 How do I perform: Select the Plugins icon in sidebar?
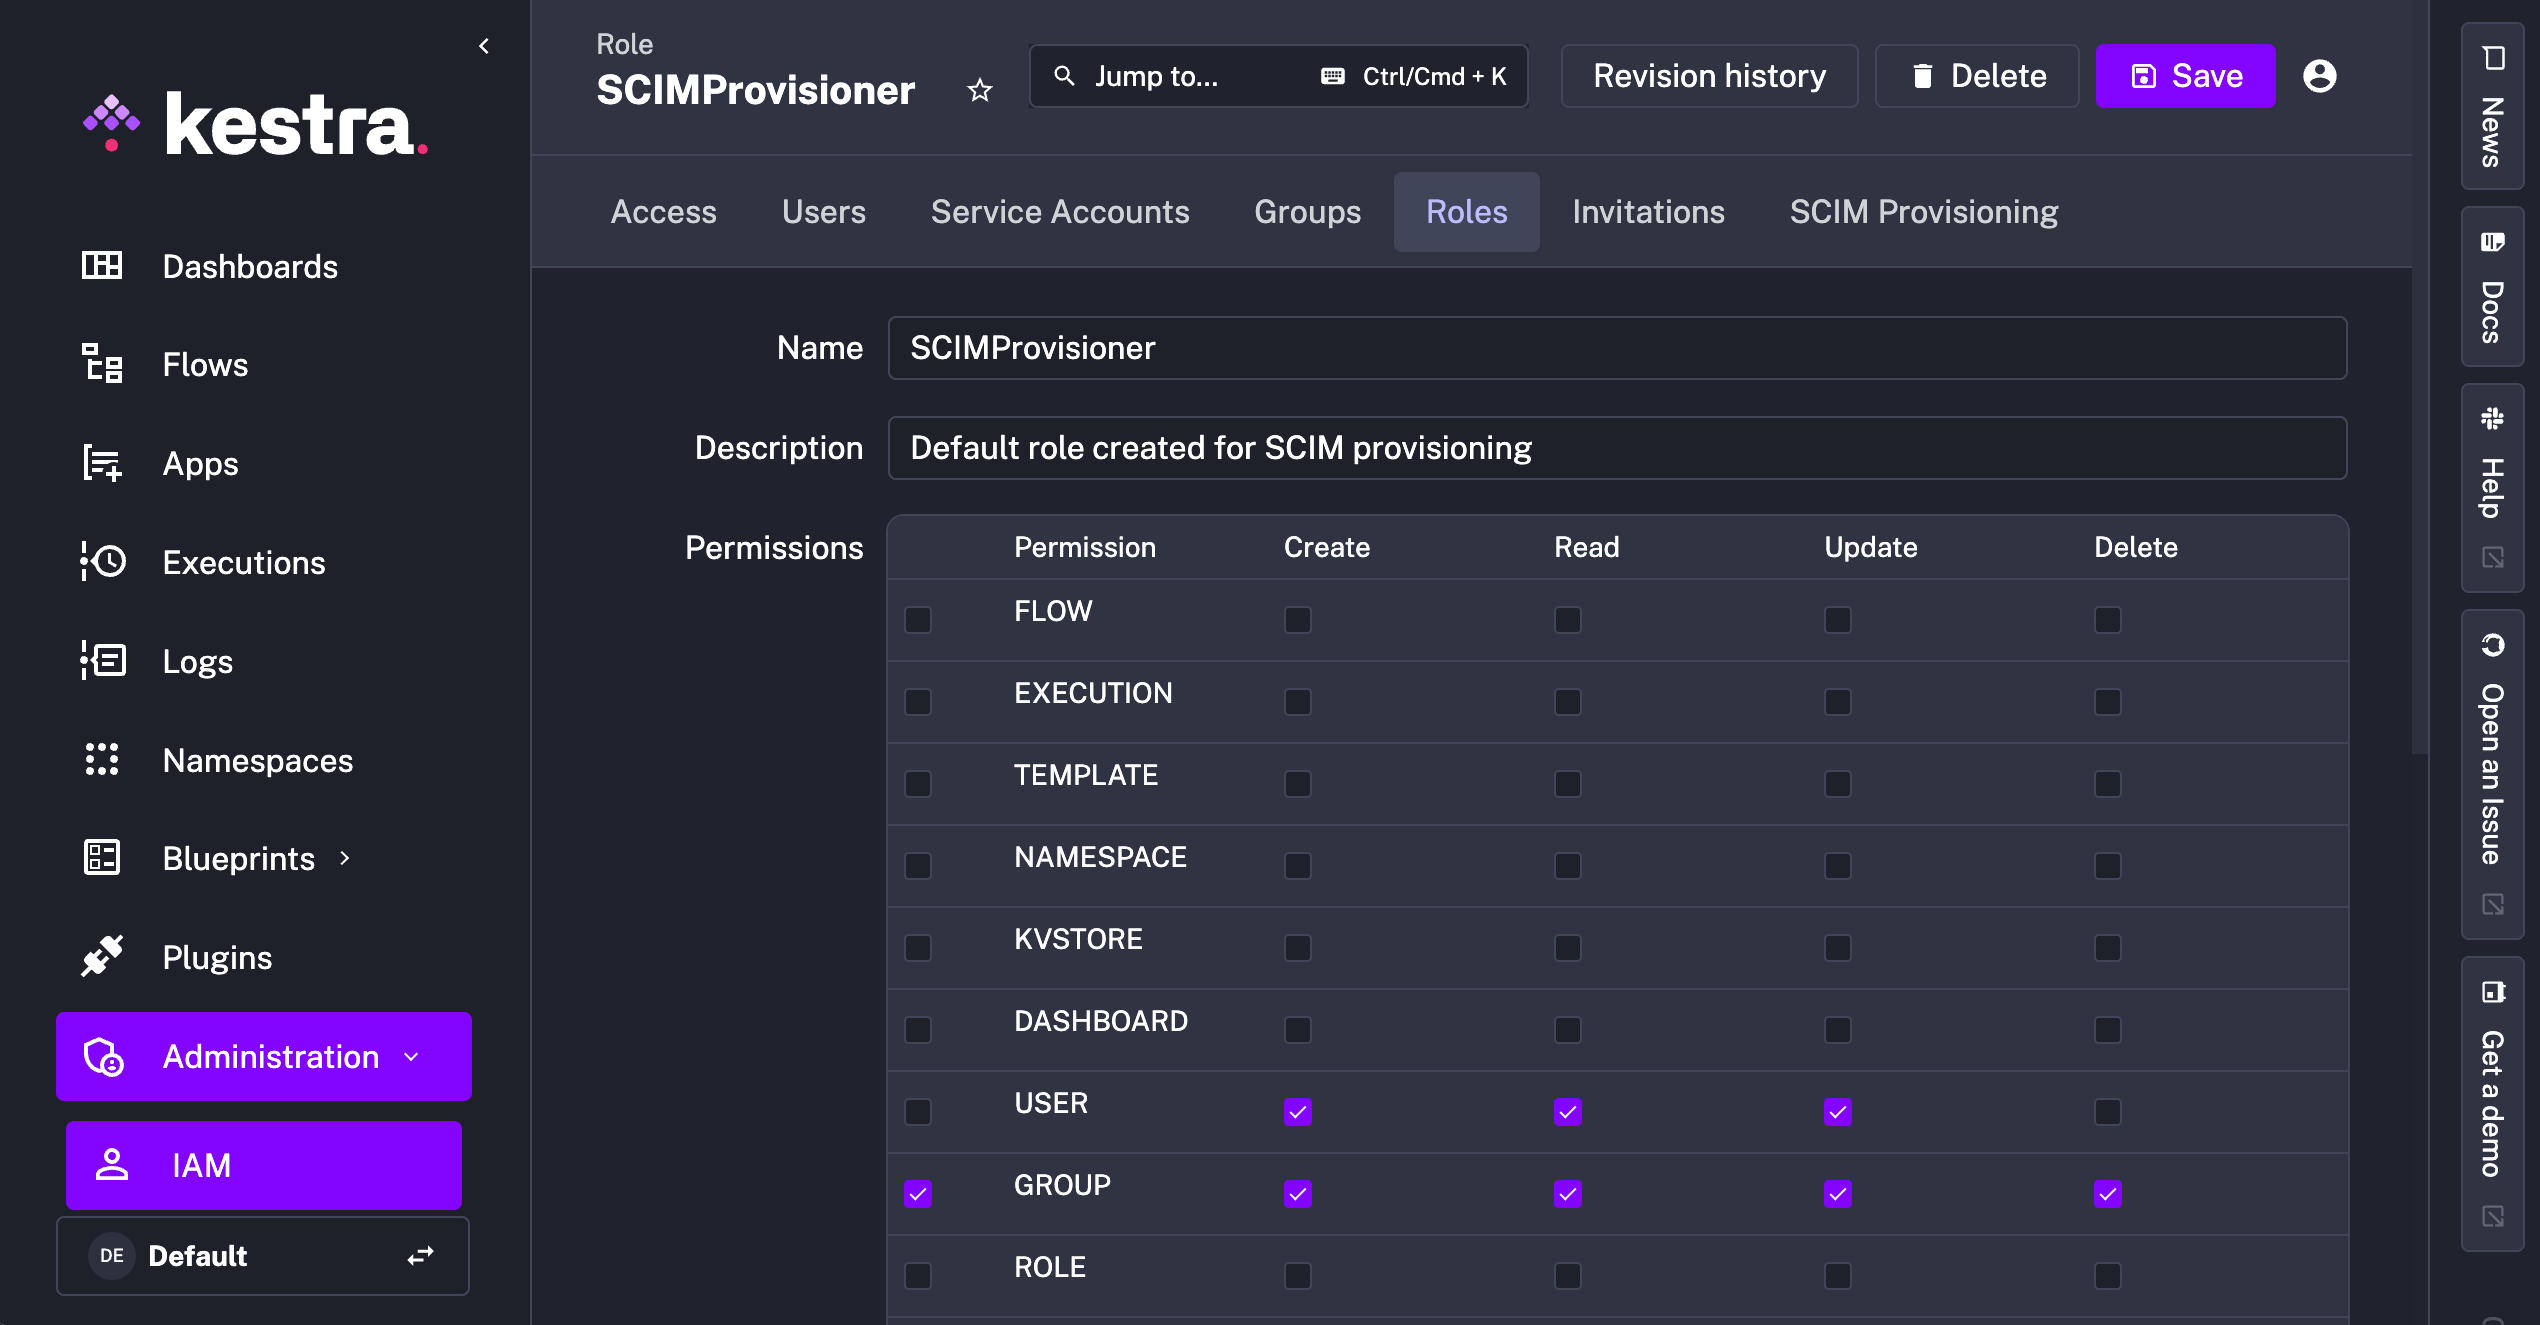(x=101, y=956)
